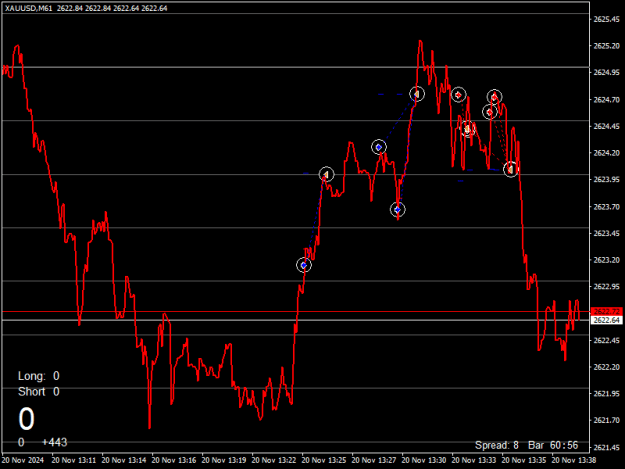Click the 2623.45 price scale label
Viewport: 625px width, 469px height.
click(606, 233)
